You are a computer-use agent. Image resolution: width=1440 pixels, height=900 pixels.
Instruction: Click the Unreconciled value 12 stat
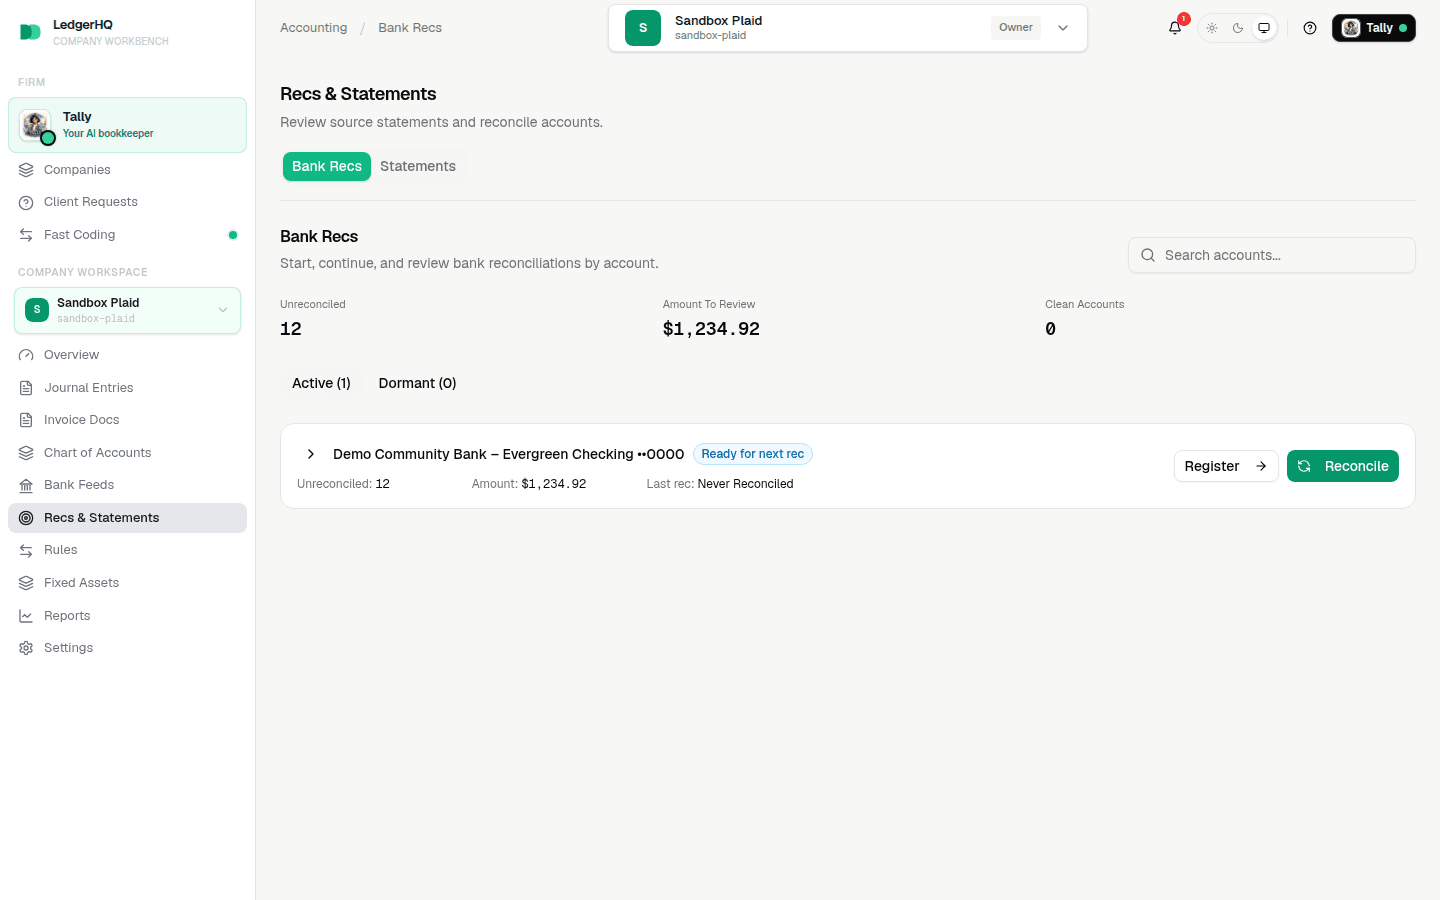pos(291,329)
